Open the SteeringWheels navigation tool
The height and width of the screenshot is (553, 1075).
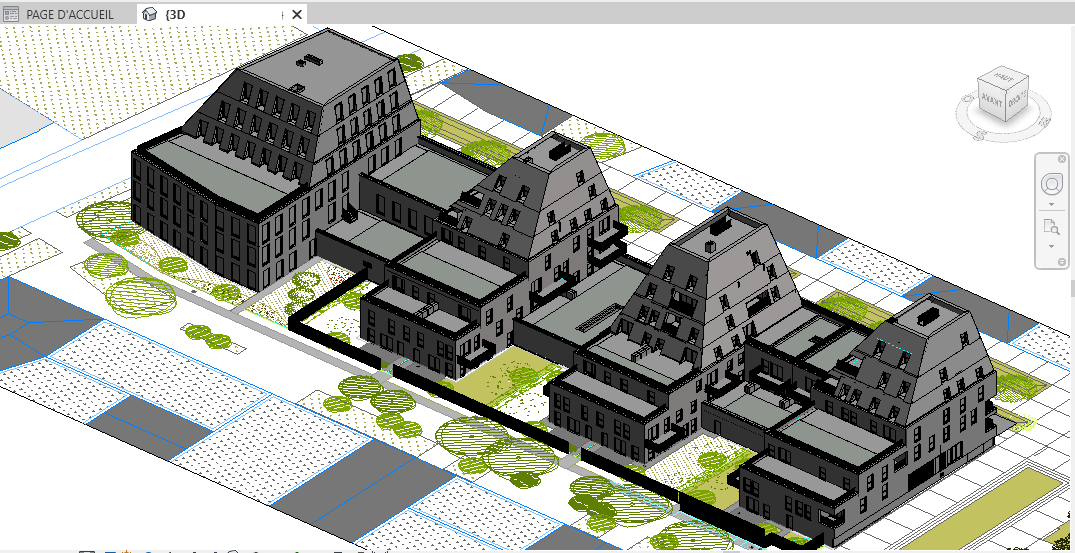pos(1051,185)
